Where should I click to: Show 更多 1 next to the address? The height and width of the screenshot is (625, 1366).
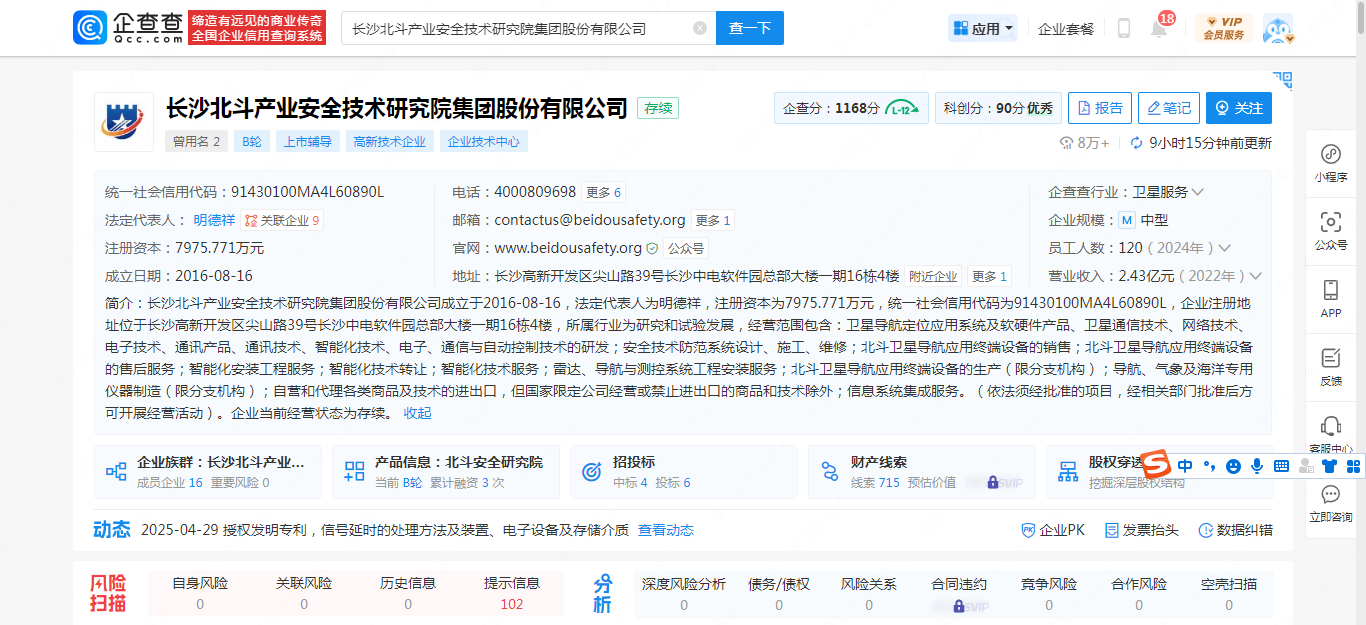pyautogui.click(x=990, y=276)
